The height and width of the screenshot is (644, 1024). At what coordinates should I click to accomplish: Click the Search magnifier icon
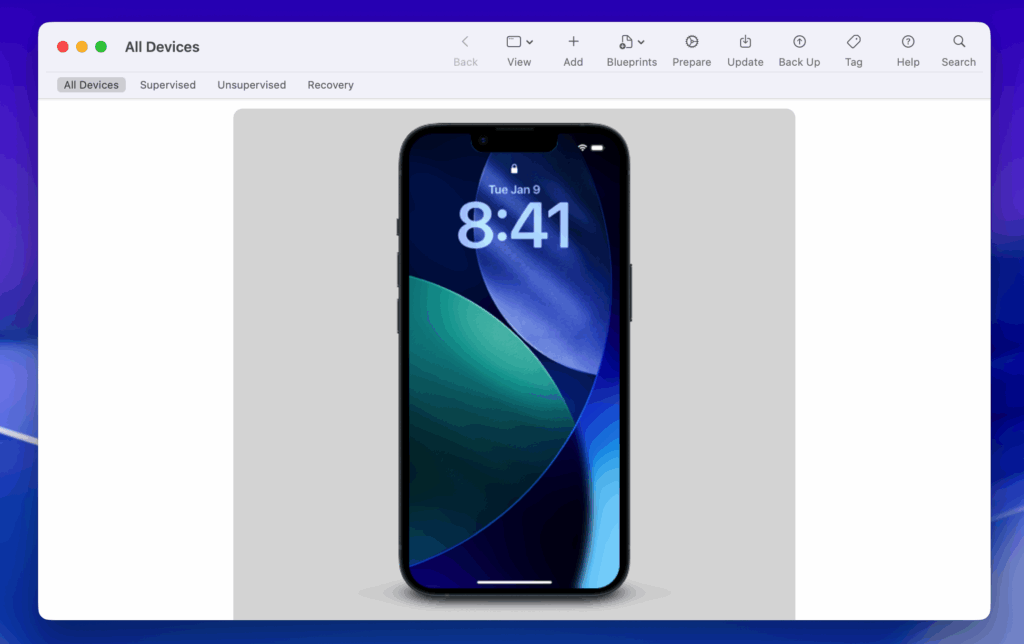(x=958, y=42)
